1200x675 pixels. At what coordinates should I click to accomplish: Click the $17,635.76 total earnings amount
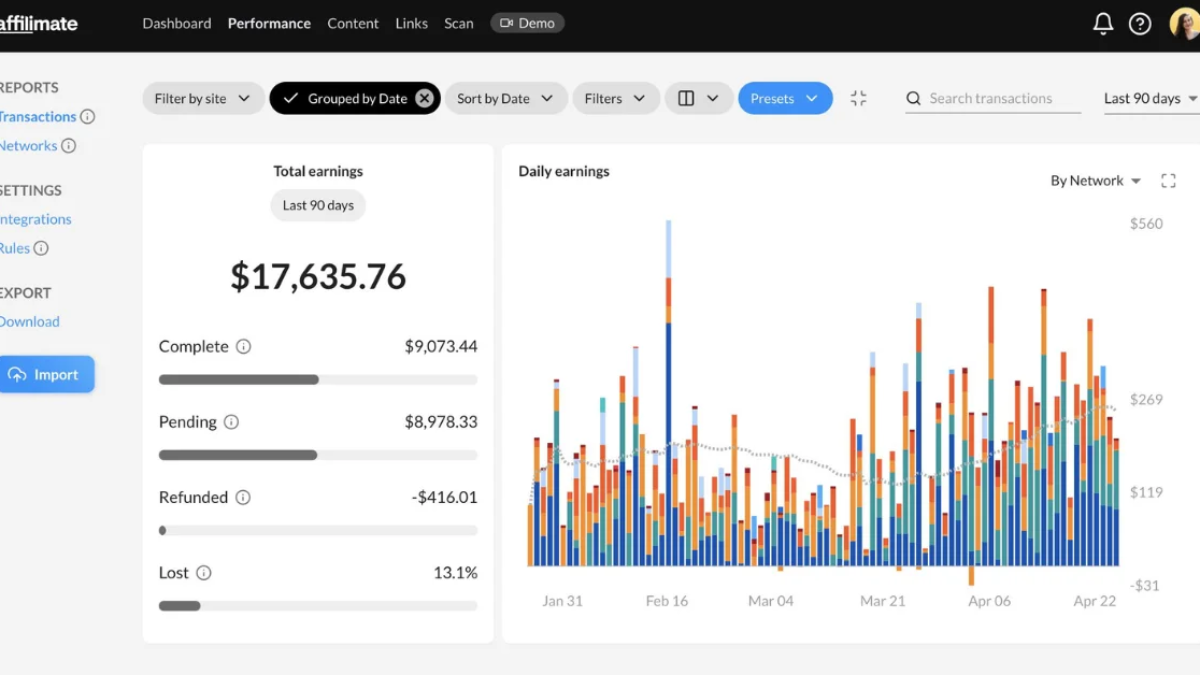[318, 277]
